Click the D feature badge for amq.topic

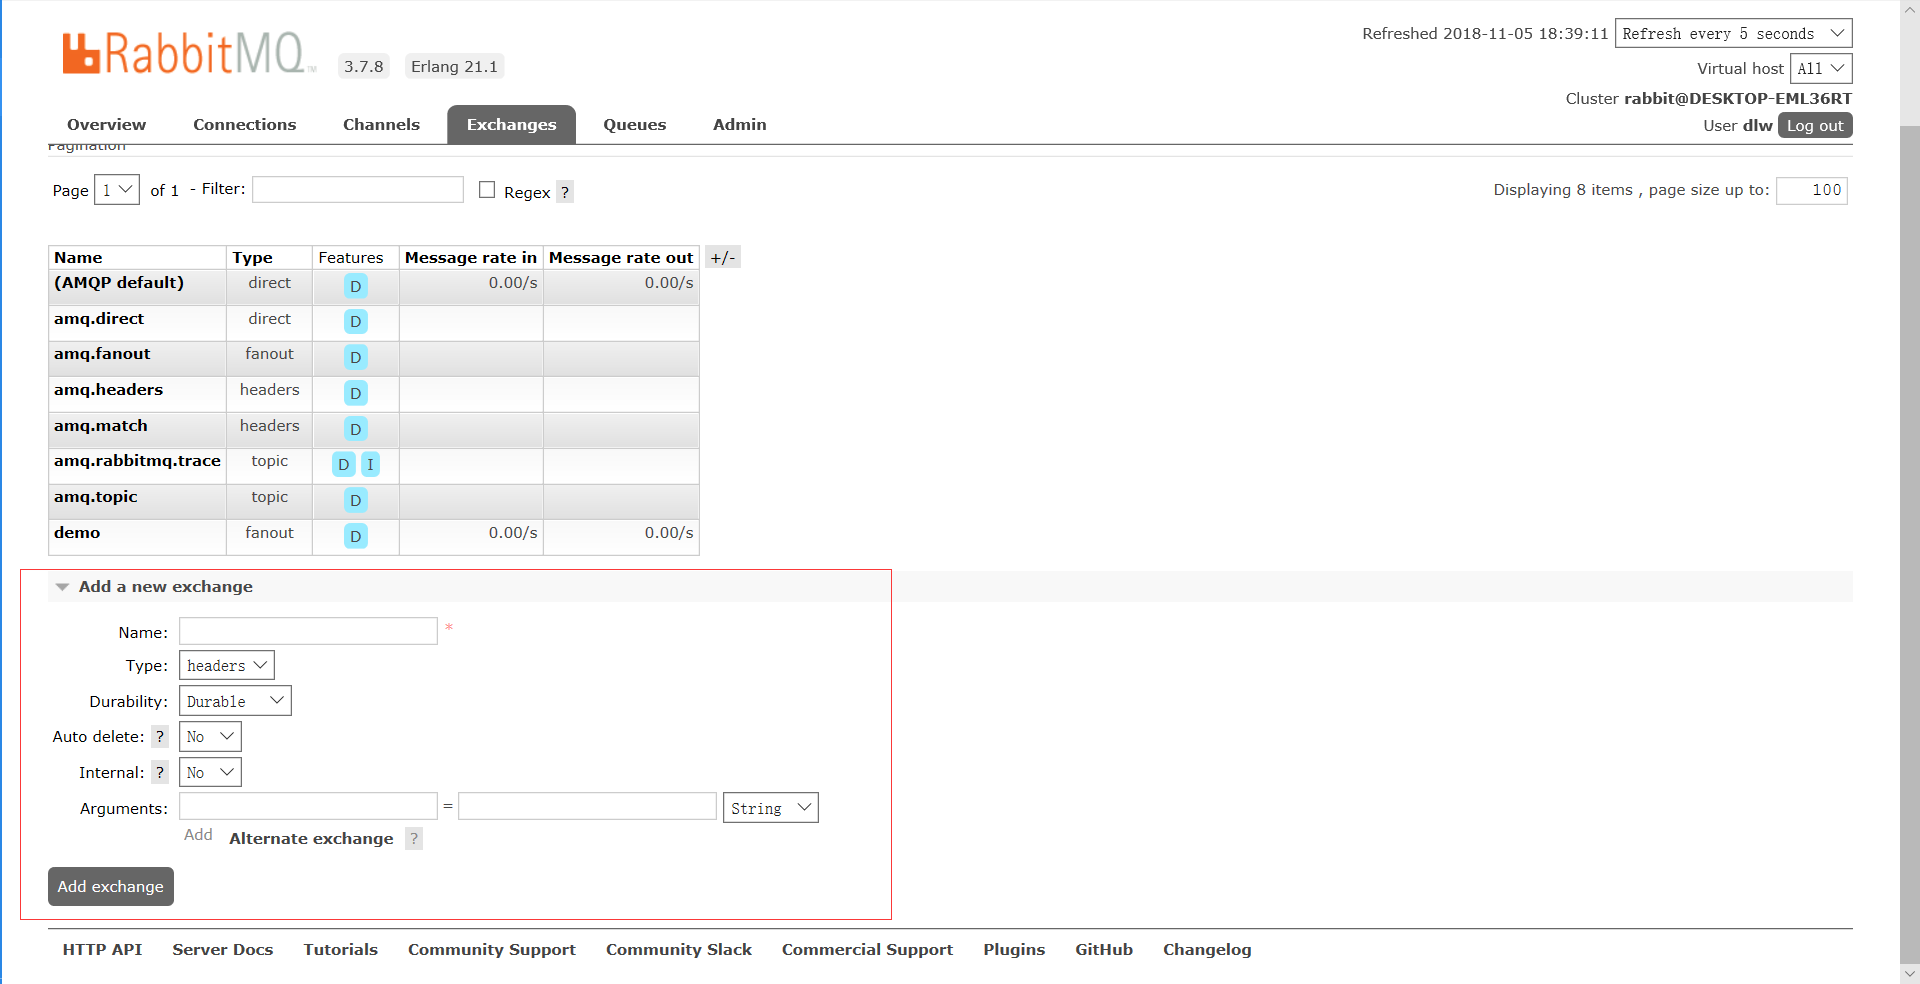[x=355, y=500]
